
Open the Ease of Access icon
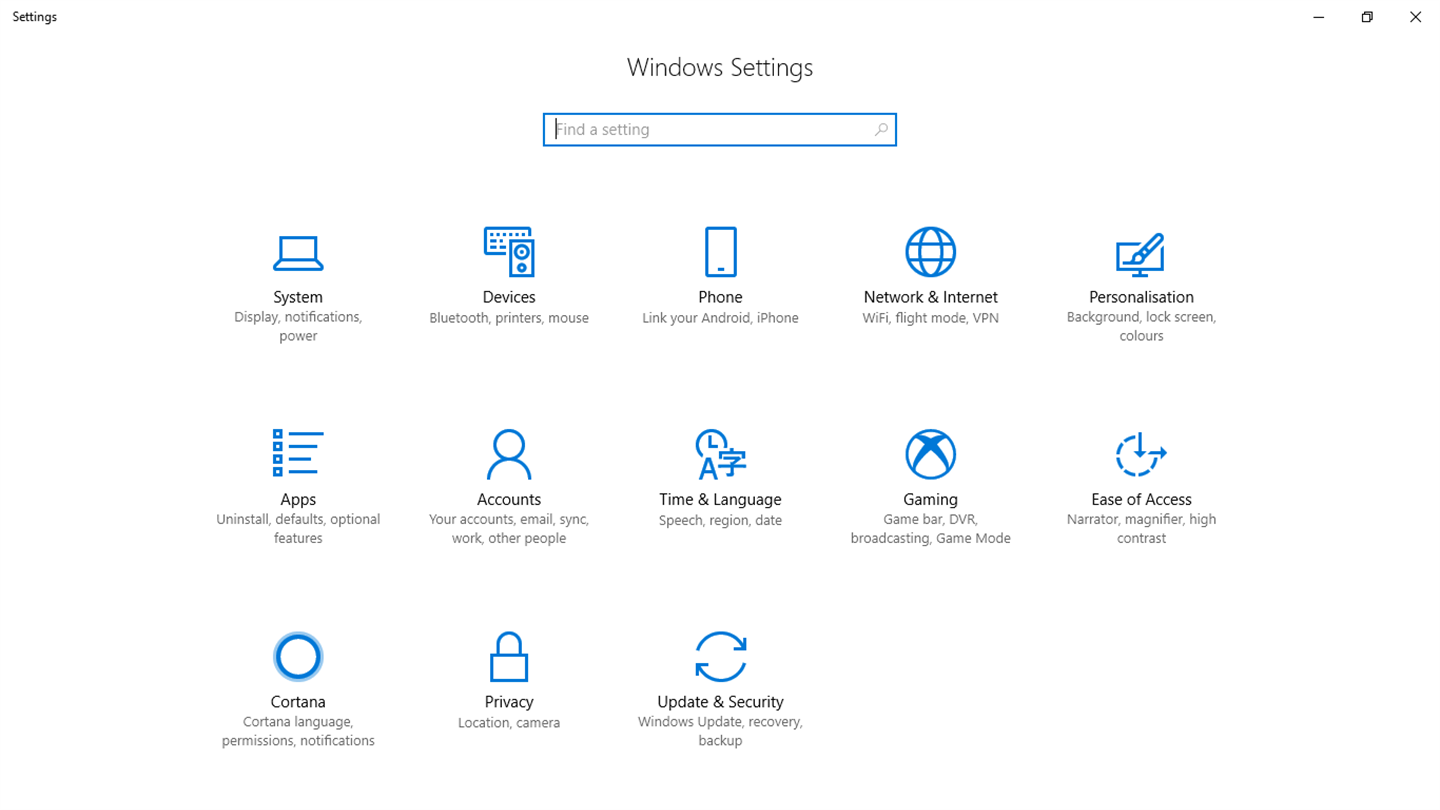(x=1141, y=454)
